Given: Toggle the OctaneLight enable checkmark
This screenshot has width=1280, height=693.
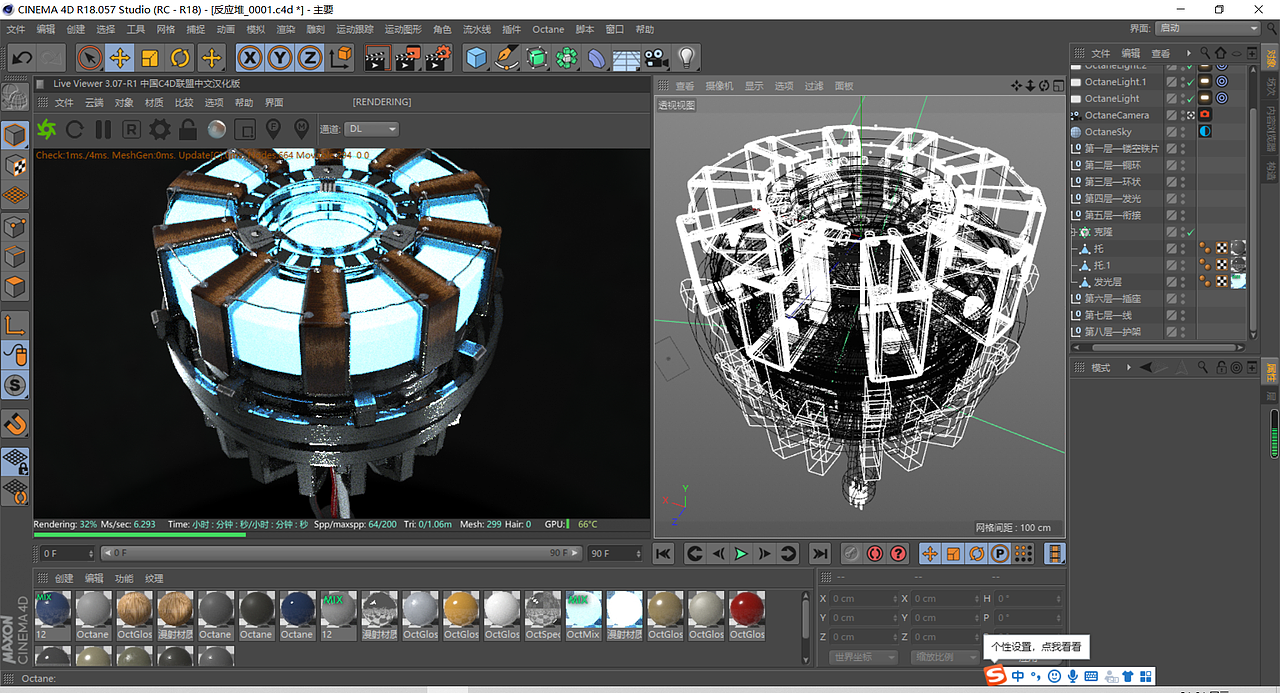Looking at the screenshot, I should pyautogui.click(x=1190, y=98).
